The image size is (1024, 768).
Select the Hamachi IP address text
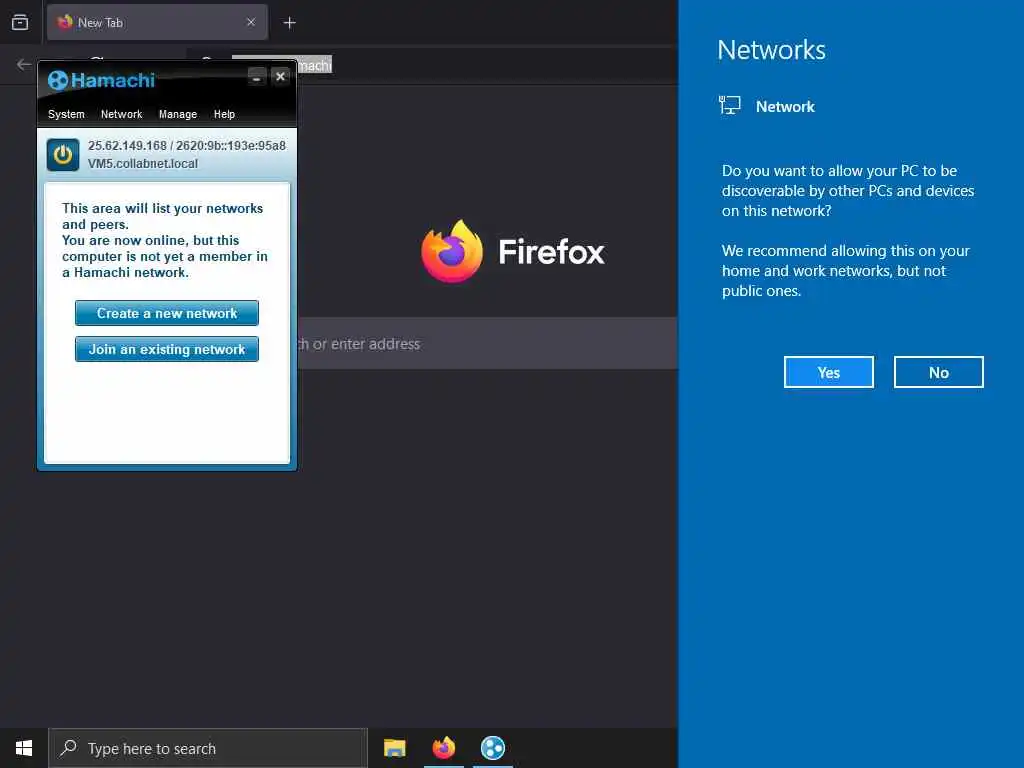click(x=187, y=146)
